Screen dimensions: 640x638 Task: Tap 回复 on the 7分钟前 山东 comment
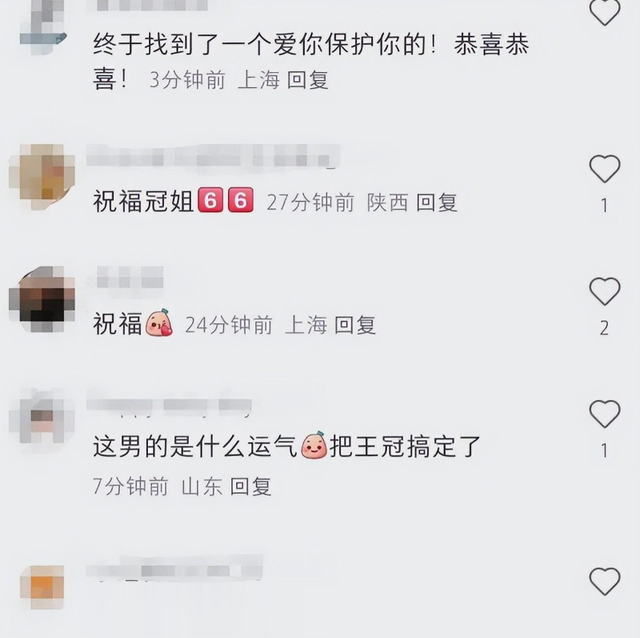click(250, 486)
